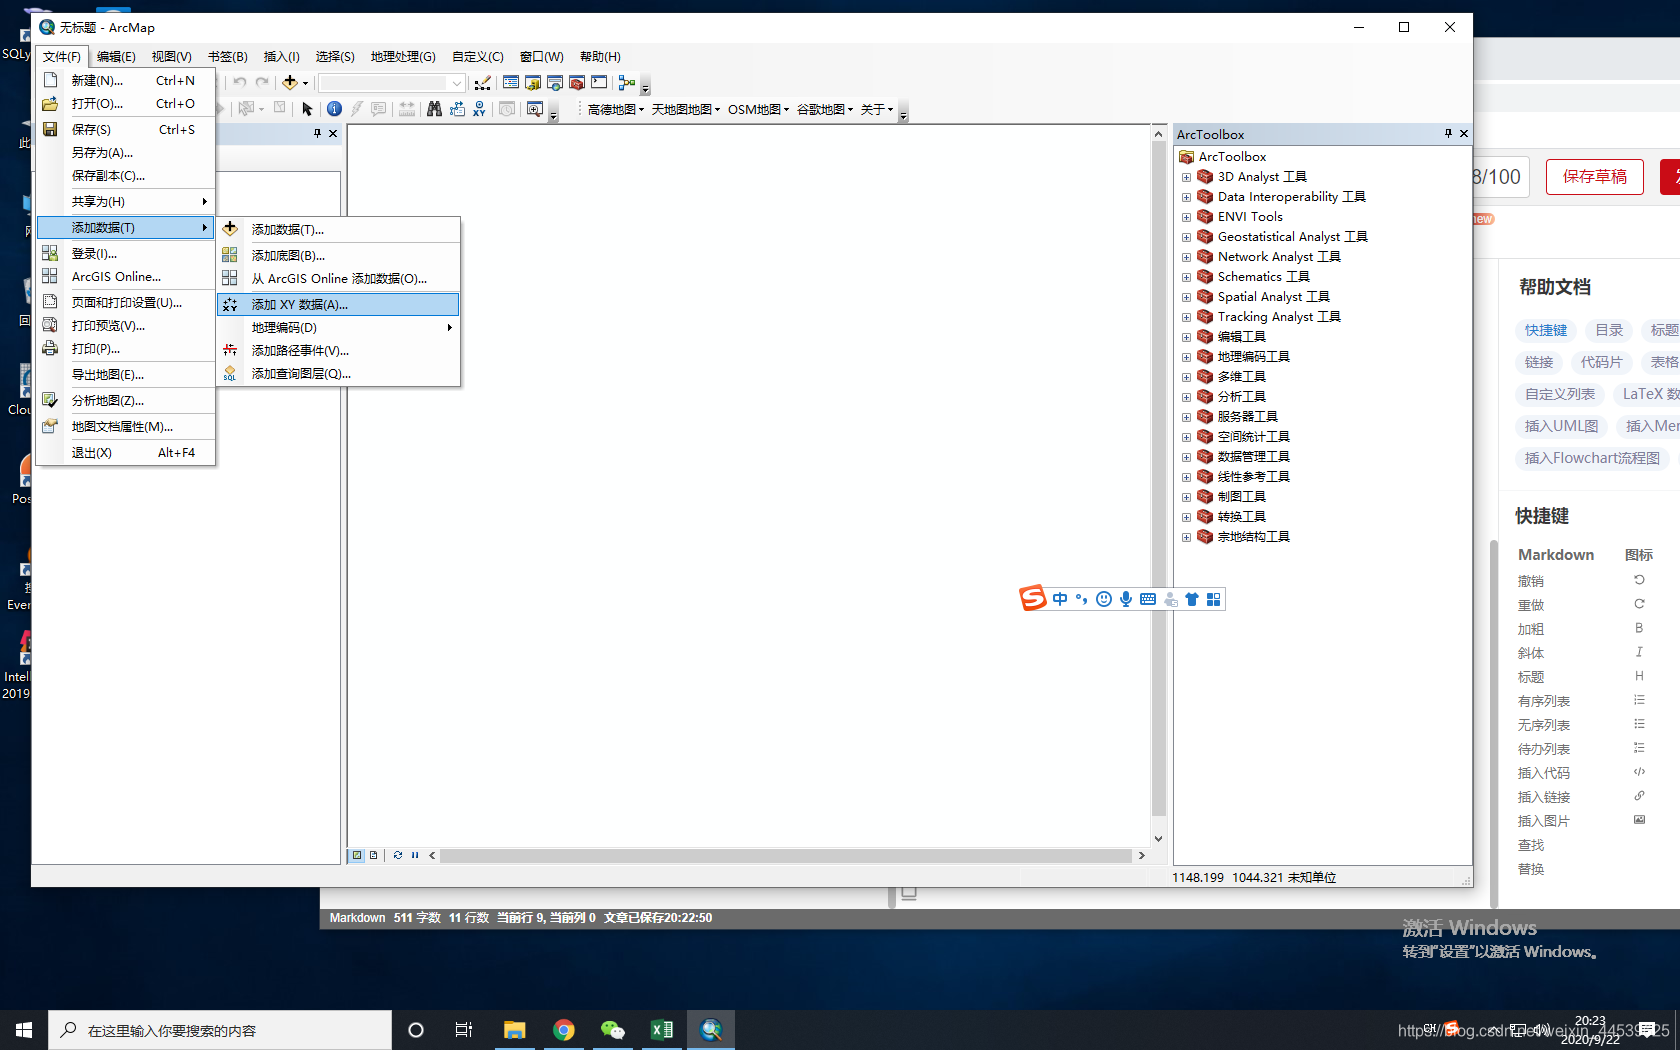The height and width of the screenshot is (1050, 1680).
Task: Open the ArcToolbox window icon in toolbar
Action: coord(577,82)
